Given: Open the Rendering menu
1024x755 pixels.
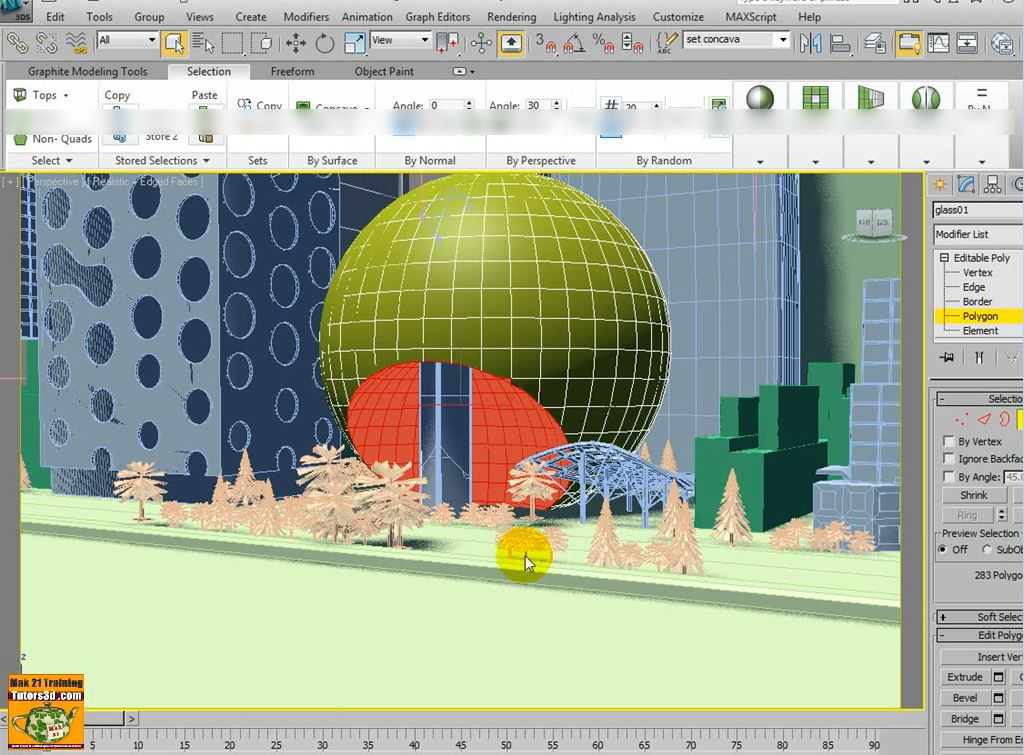Looking at the screenshot, I should (x=511, y=16).
